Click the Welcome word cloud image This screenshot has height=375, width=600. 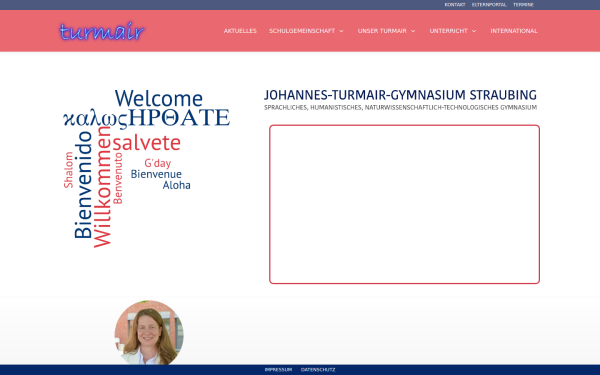147,168
